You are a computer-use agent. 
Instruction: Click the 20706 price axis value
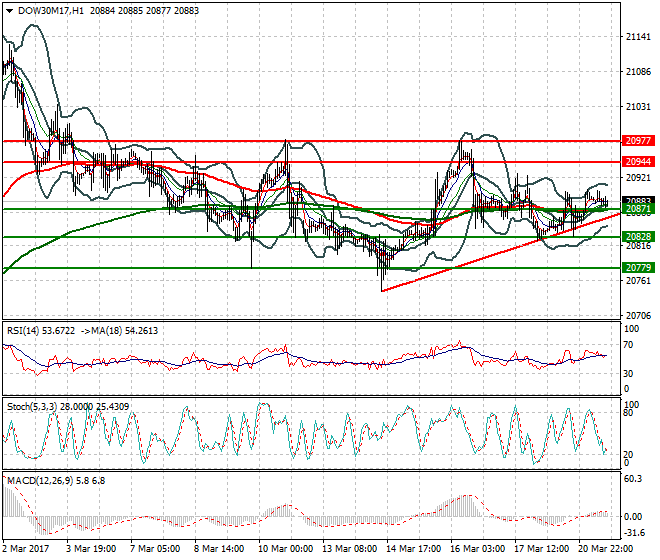638,315
